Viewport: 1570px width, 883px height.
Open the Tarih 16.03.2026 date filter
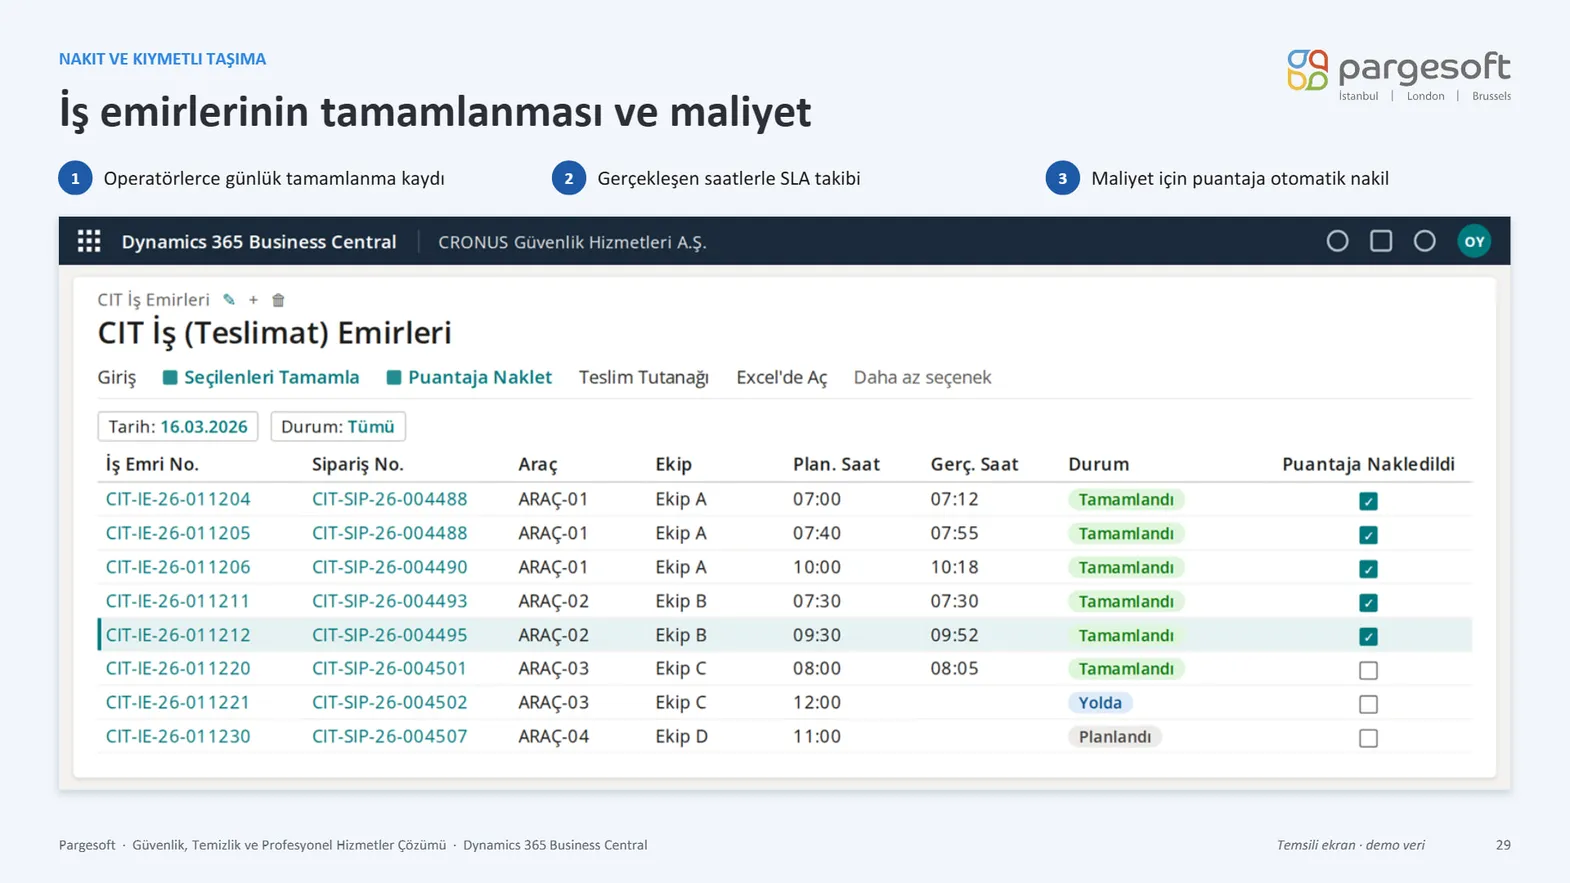(178, 427)
